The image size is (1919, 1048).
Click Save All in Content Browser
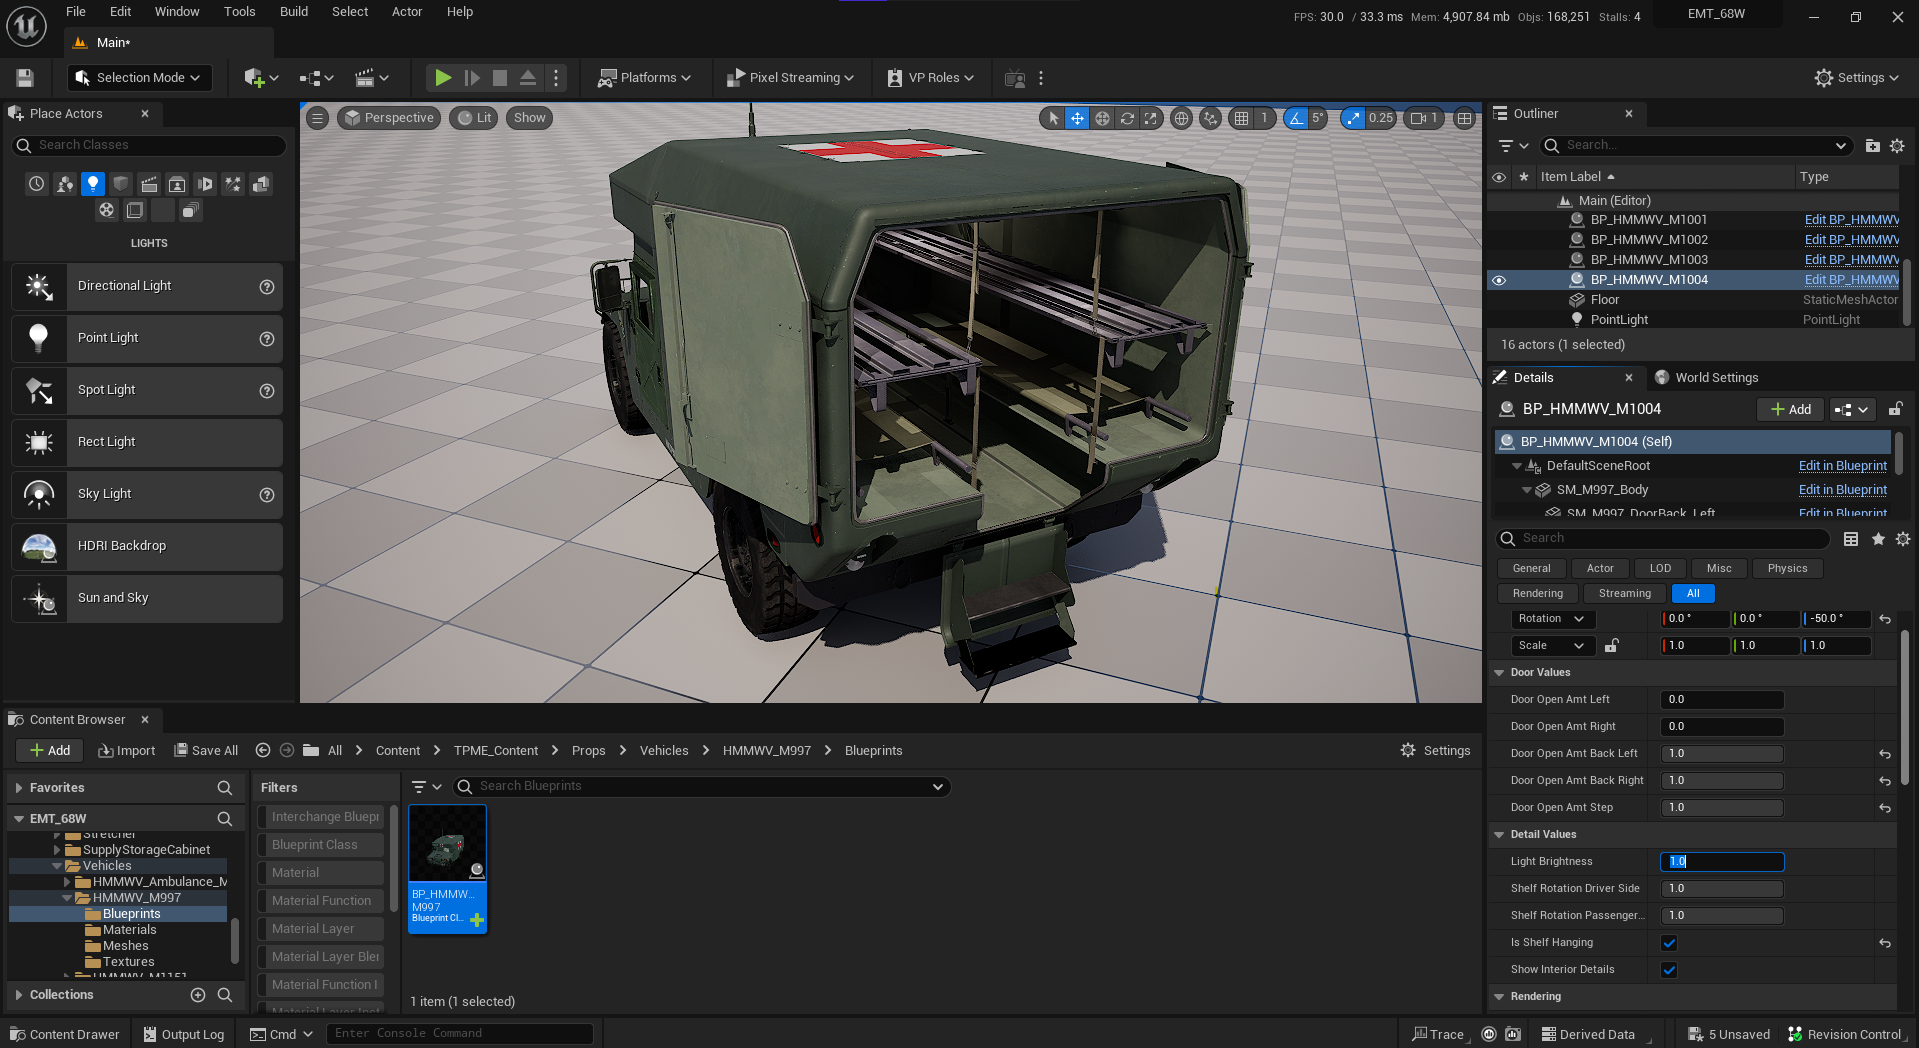point(206,751)
